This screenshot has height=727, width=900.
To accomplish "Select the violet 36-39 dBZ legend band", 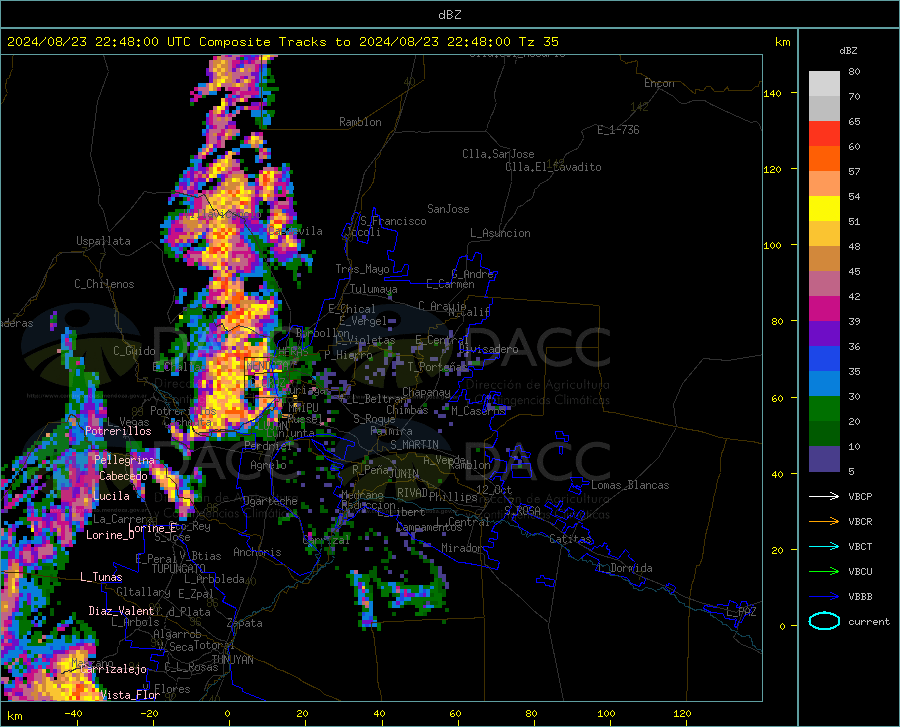I will coord(824,334).
